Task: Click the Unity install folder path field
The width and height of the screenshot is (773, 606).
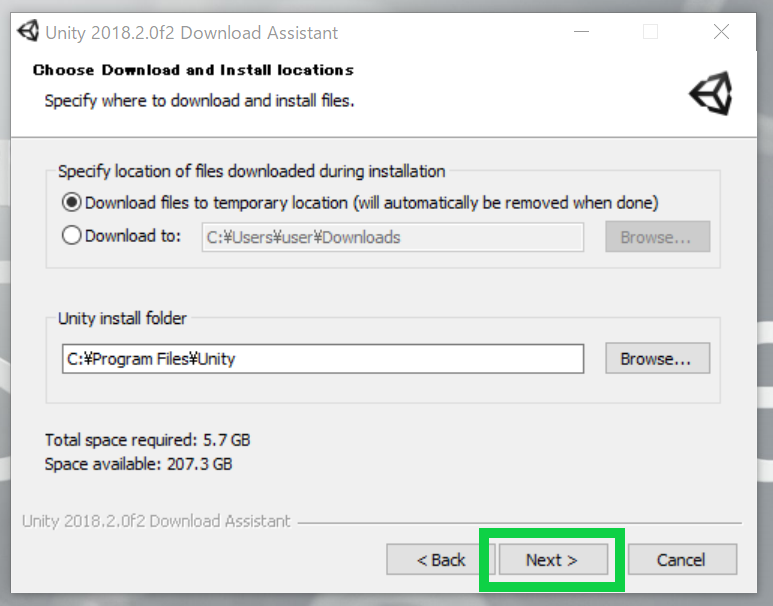Action: [x=322, y=358]
